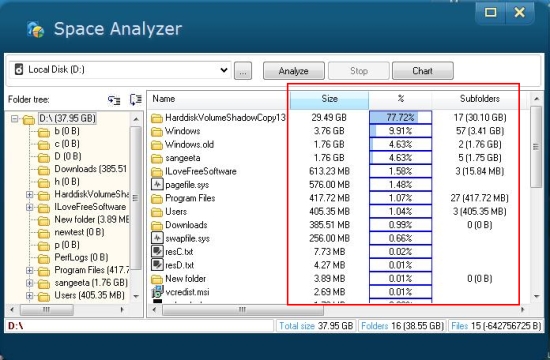The image size is (550, 360).
Task: Click the file list vertical scrollbar thumb
Action: tap(536, 147)
